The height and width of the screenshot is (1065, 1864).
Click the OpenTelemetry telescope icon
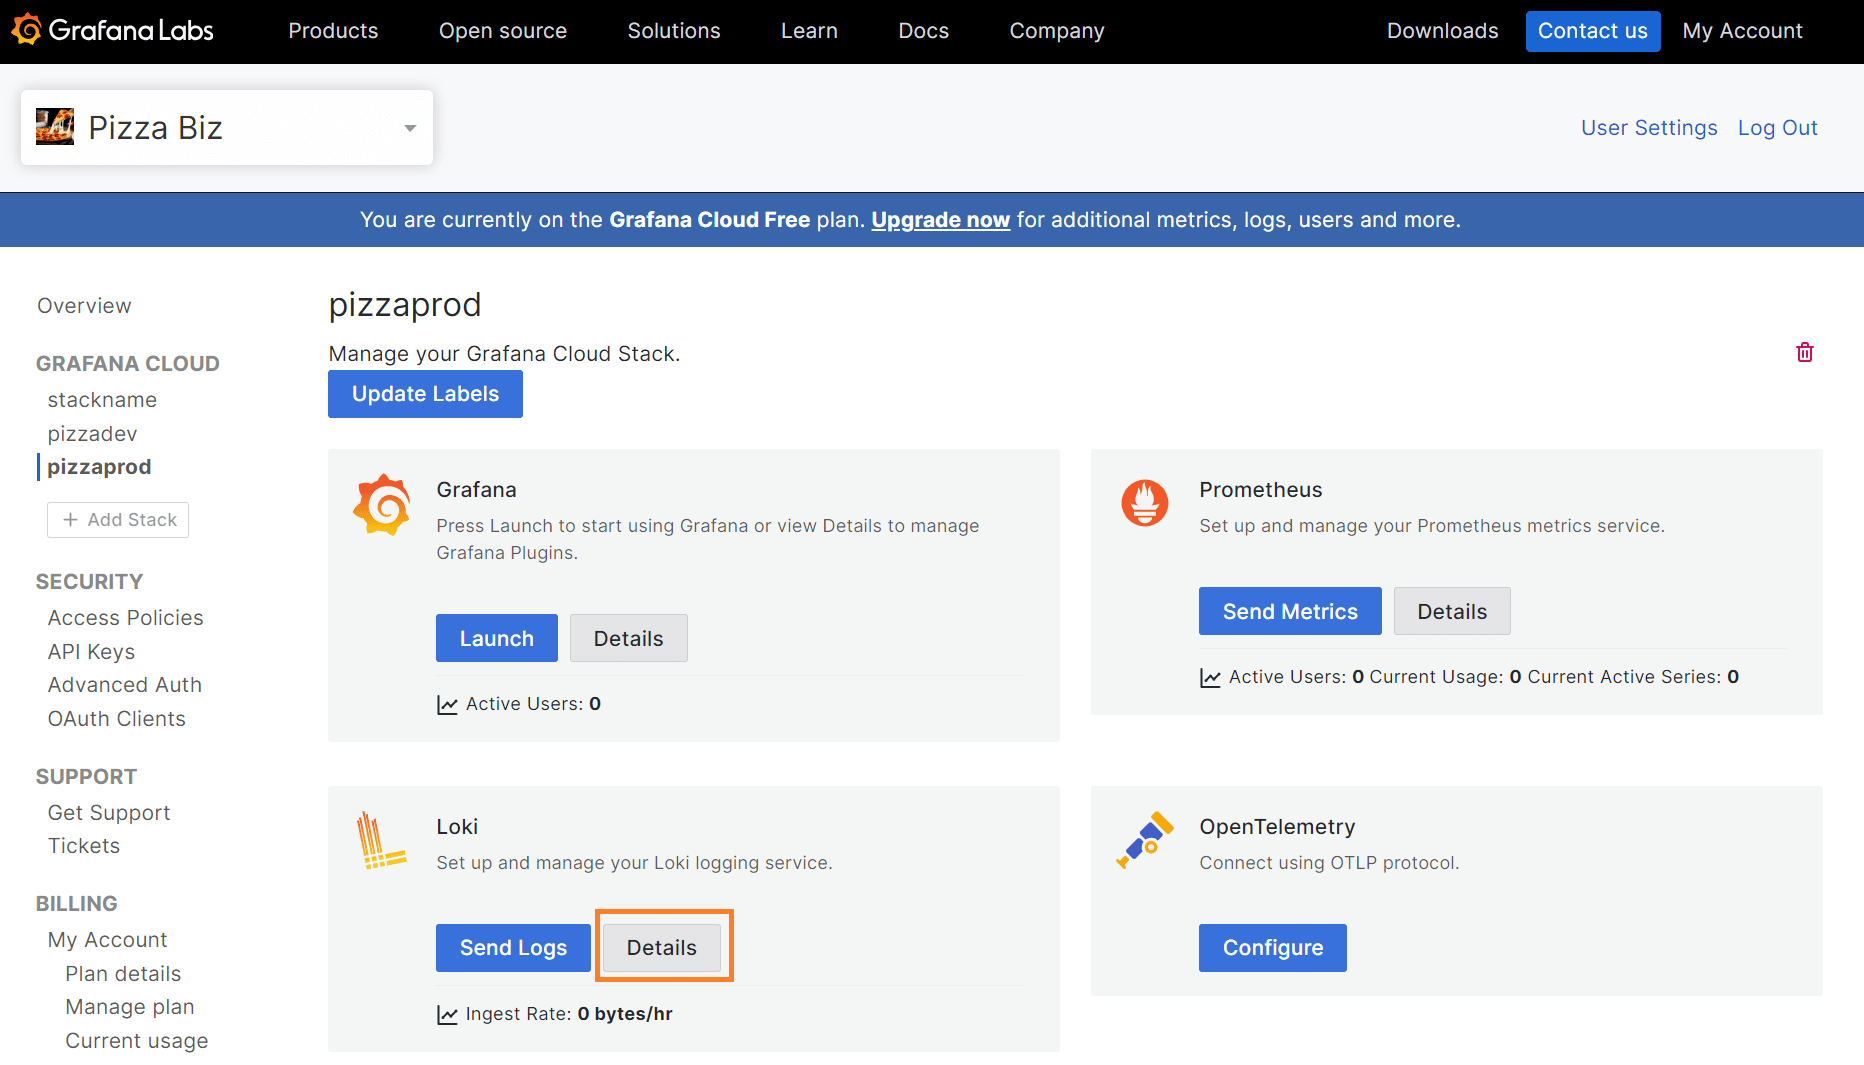point(1145,840)
